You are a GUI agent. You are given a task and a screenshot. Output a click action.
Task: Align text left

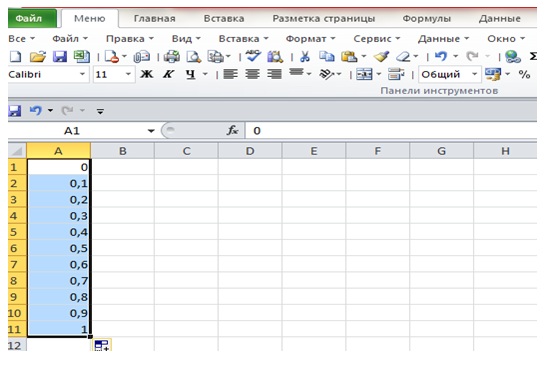coord(230,74)
